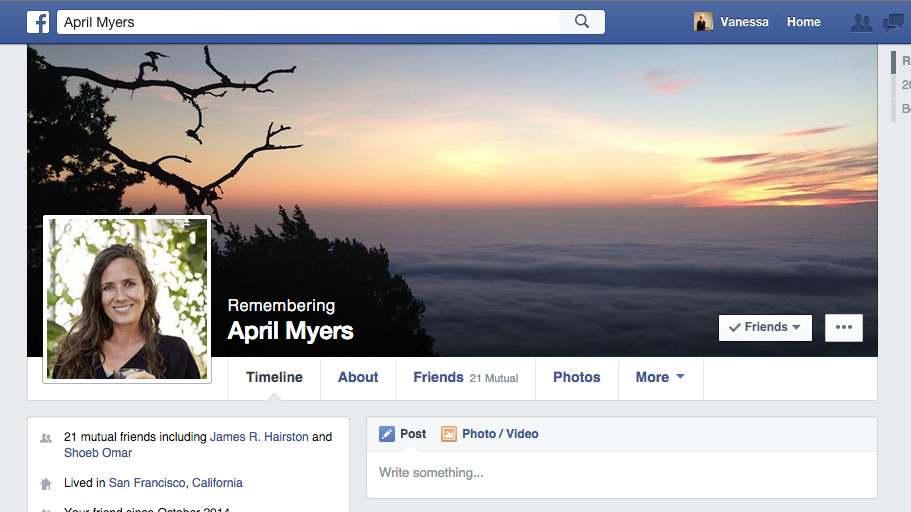Switch to the About tab
The height and width of the screenshot is (512, 911).
(358, 377)
